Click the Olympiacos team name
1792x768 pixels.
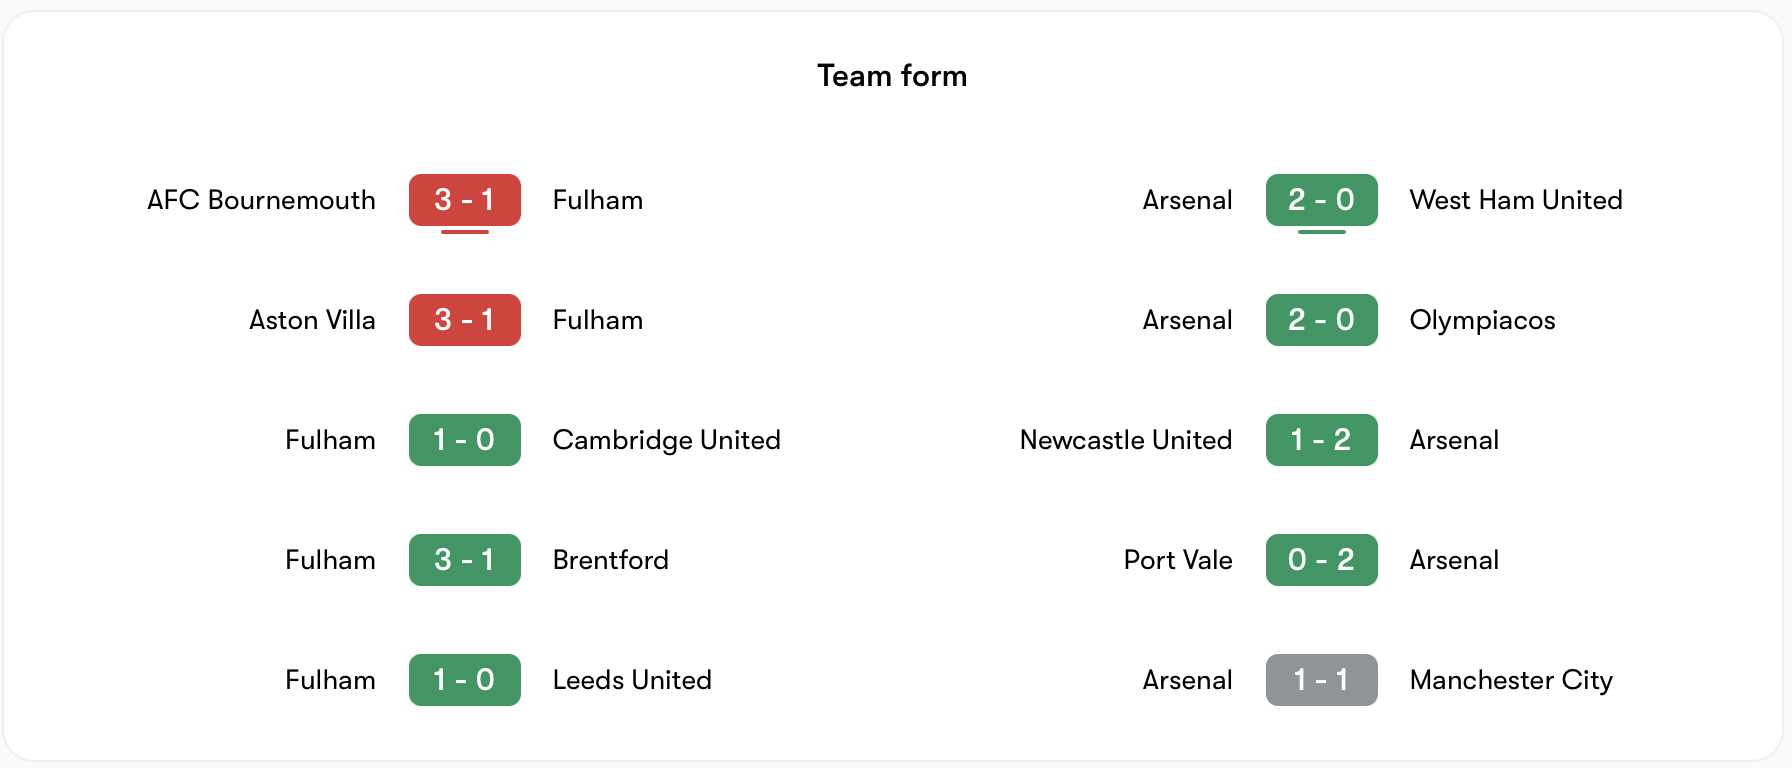pyautogui.click(x=1482, y=320)
